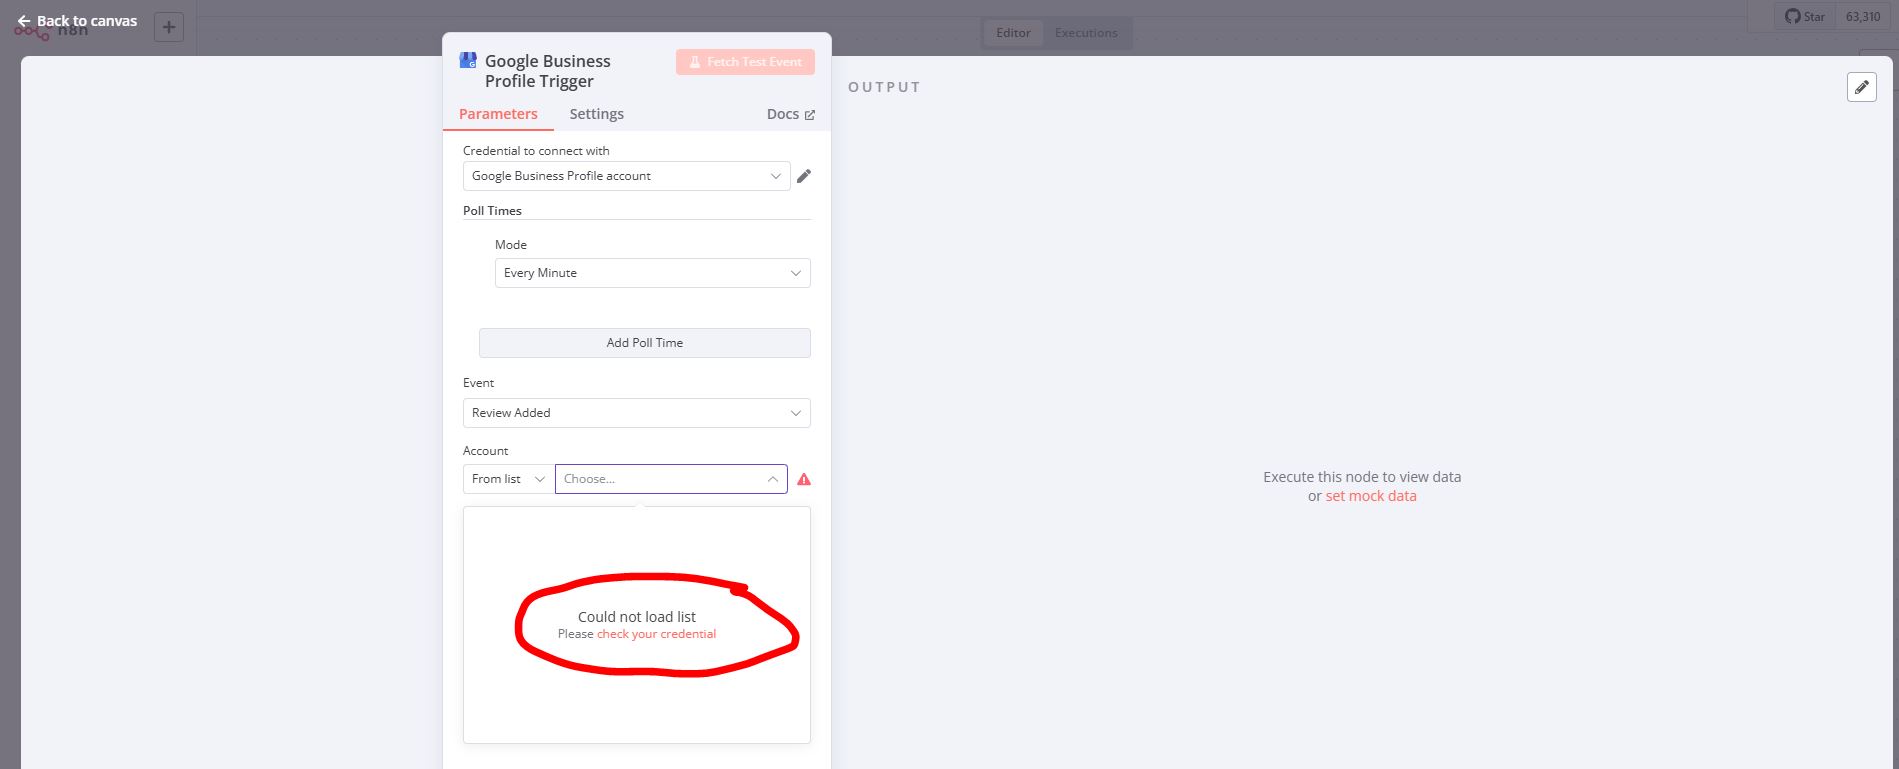Viewport: 1899px width, 769px height.
Task: Click Account Choose input field
Action: click(x=671, y=479)
